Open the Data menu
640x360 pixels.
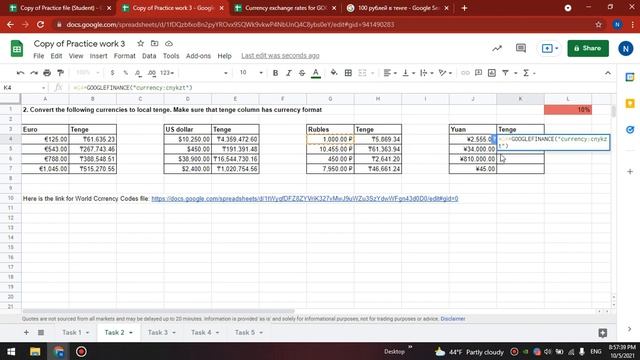pyautogui.click(x=149, y=56)
